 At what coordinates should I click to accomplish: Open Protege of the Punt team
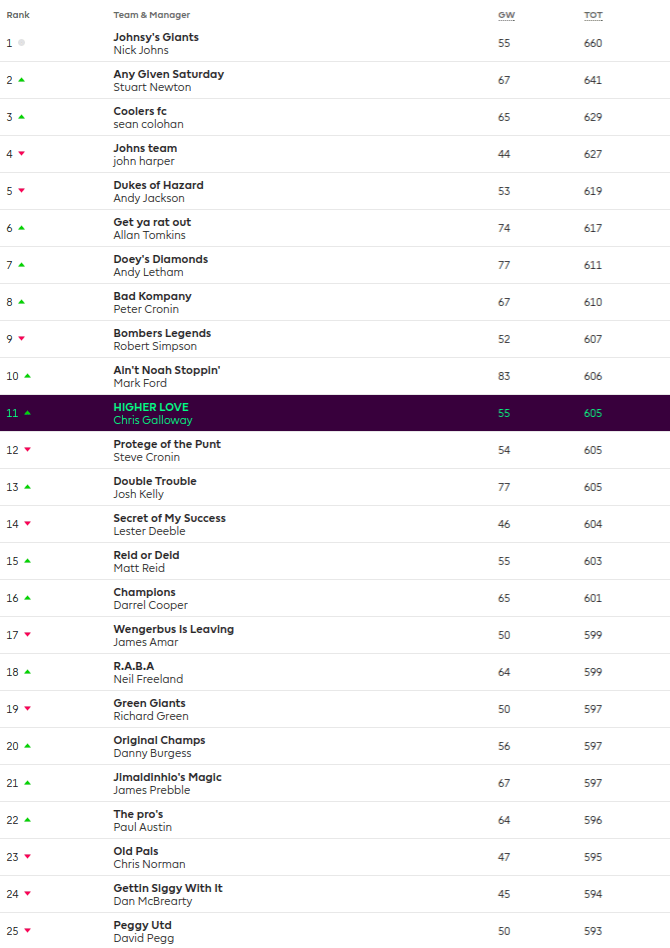167,444
